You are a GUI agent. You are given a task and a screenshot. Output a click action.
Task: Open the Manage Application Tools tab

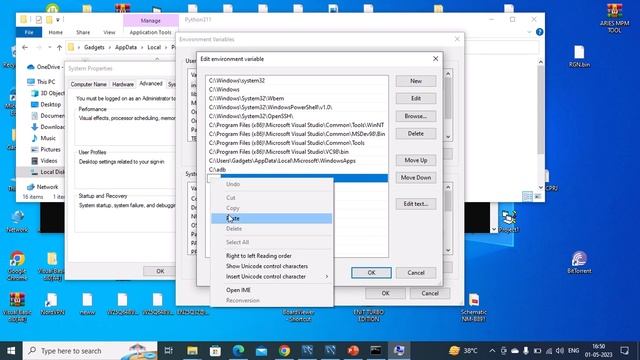(x=151, y=32)
